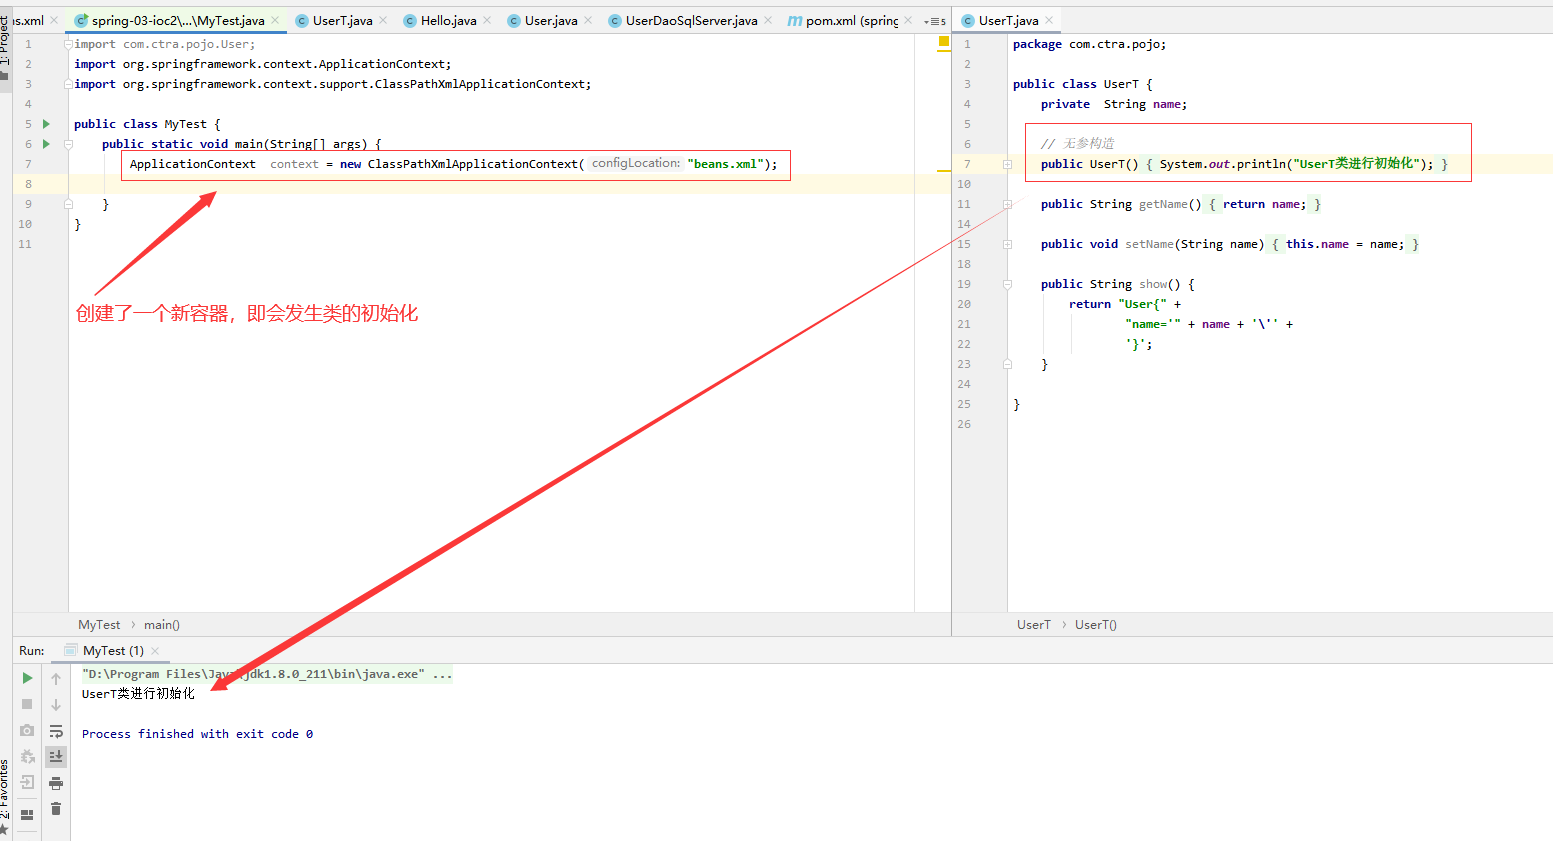Click the yellow inspection indicator in MyTest editor
Viewport: 1553px width, 841px height.
click(943, 42)
